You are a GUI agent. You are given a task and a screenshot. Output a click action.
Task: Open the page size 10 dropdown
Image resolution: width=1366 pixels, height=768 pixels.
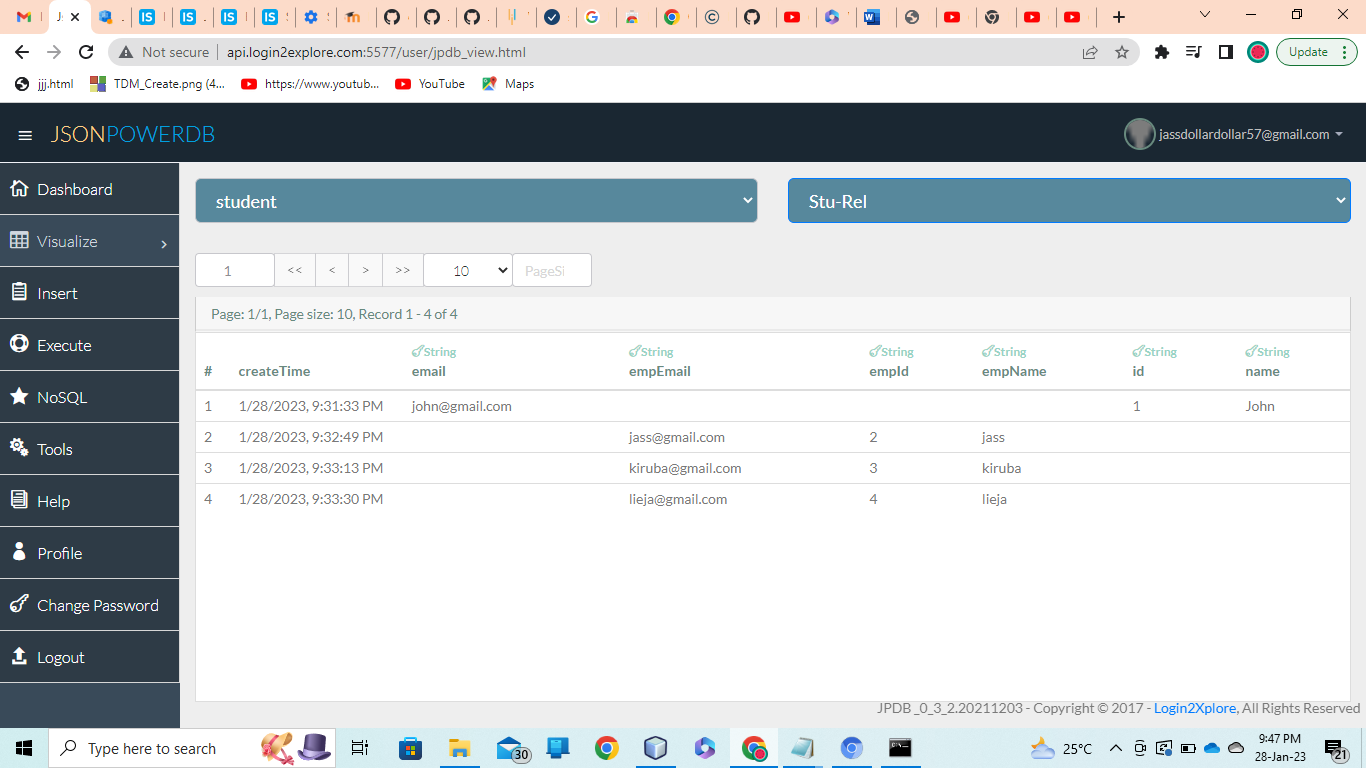pyautogui.click(x=467, y=269)
